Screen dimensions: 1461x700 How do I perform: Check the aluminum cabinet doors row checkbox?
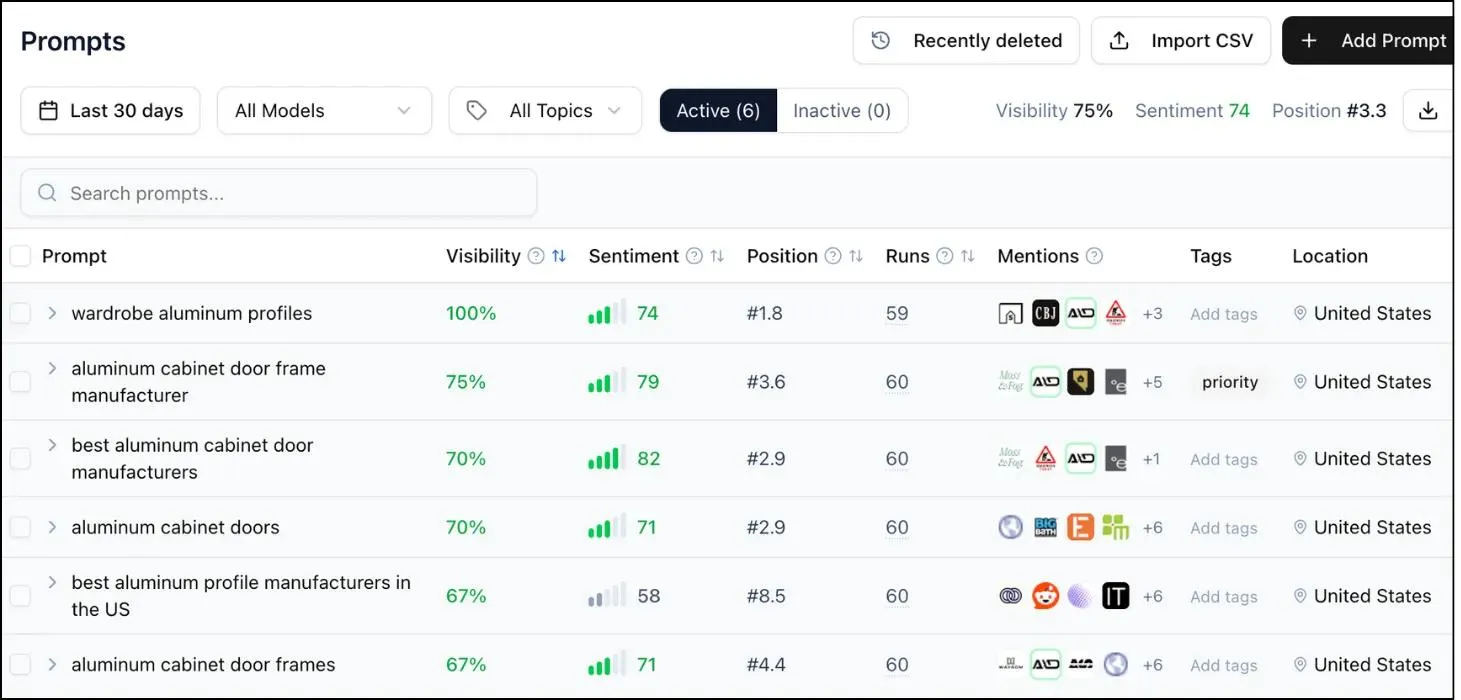[20, 527]
